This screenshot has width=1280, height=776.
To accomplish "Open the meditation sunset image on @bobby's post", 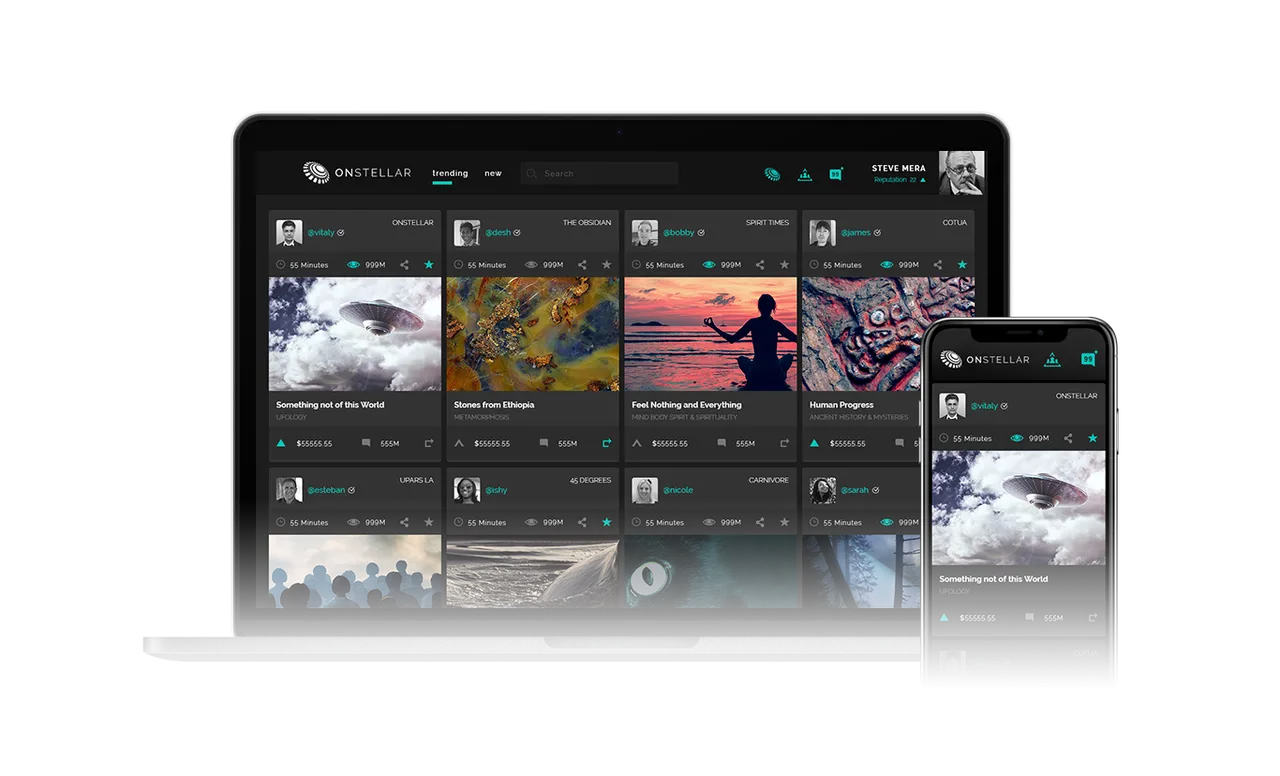I will pos(711,334).
